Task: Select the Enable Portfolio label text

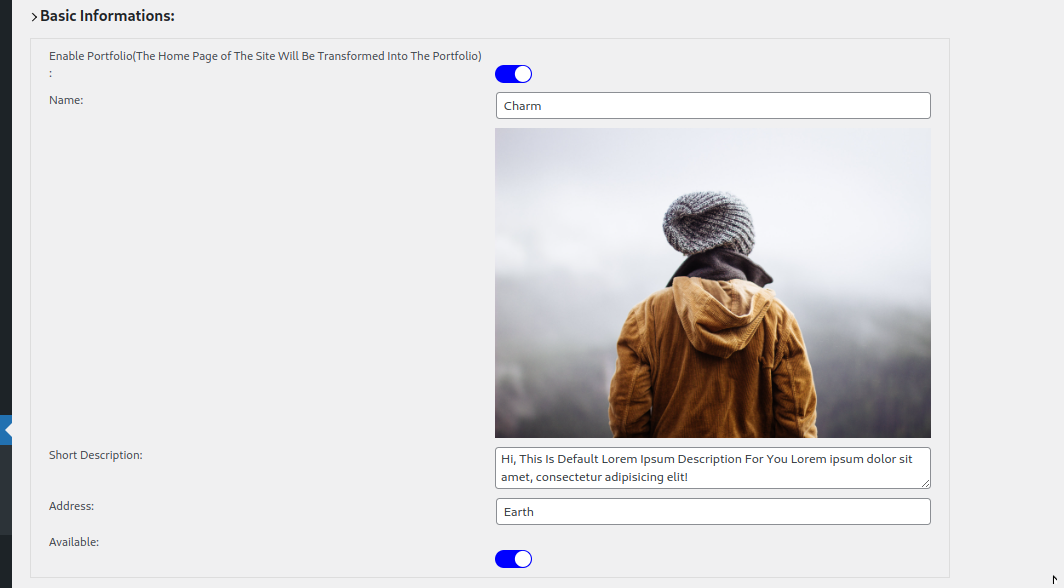Action: click(265, 64)
